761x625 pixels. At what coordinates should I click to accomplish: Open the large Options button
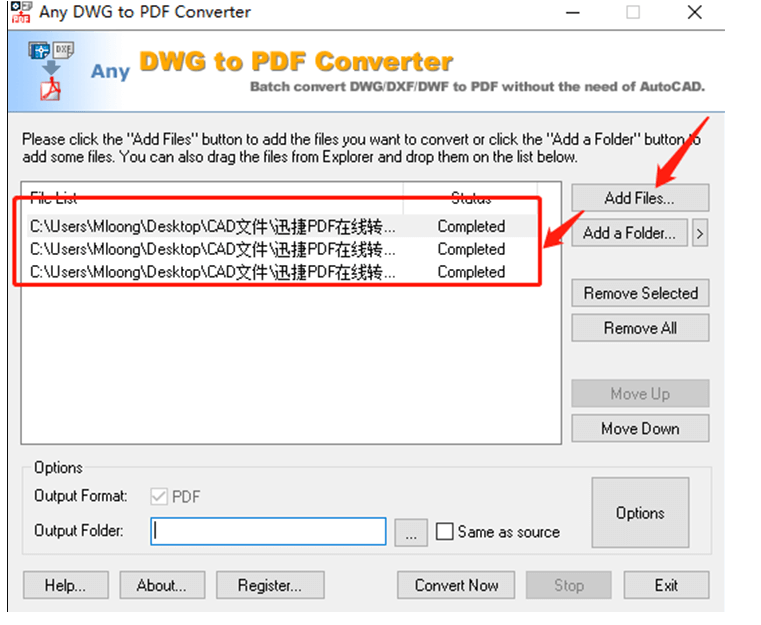(640, 513)
